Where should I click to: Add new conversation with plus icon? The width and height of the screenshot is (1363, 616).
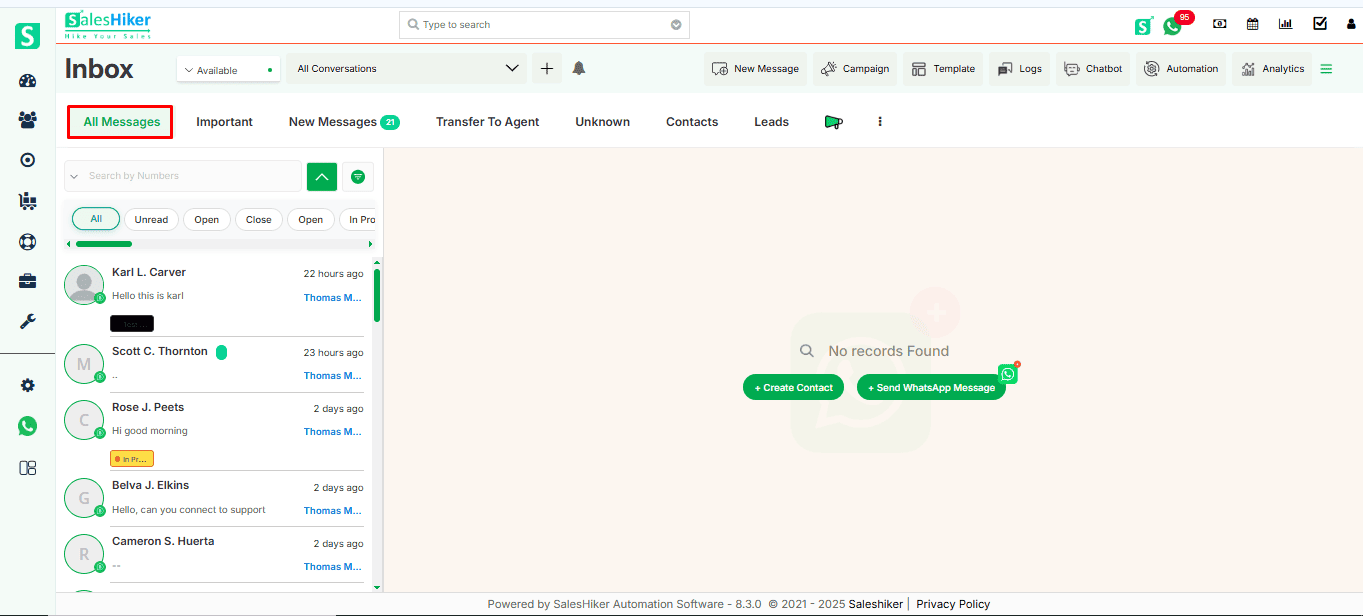pos(546,68)
